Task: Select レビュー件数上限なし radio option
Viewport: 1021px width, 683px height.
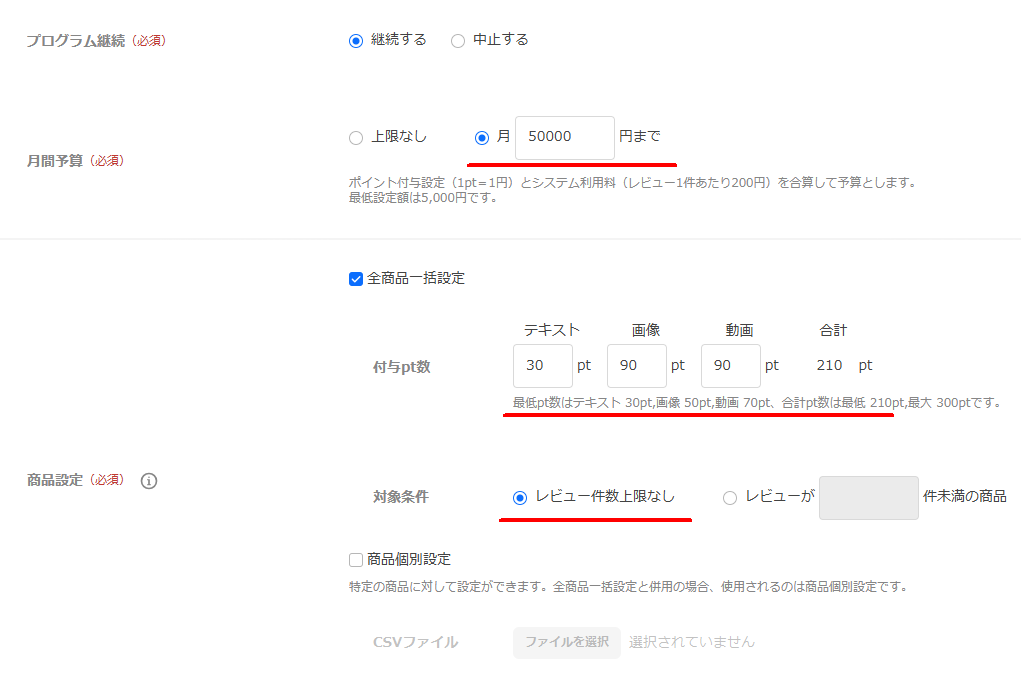Action: 520,498
